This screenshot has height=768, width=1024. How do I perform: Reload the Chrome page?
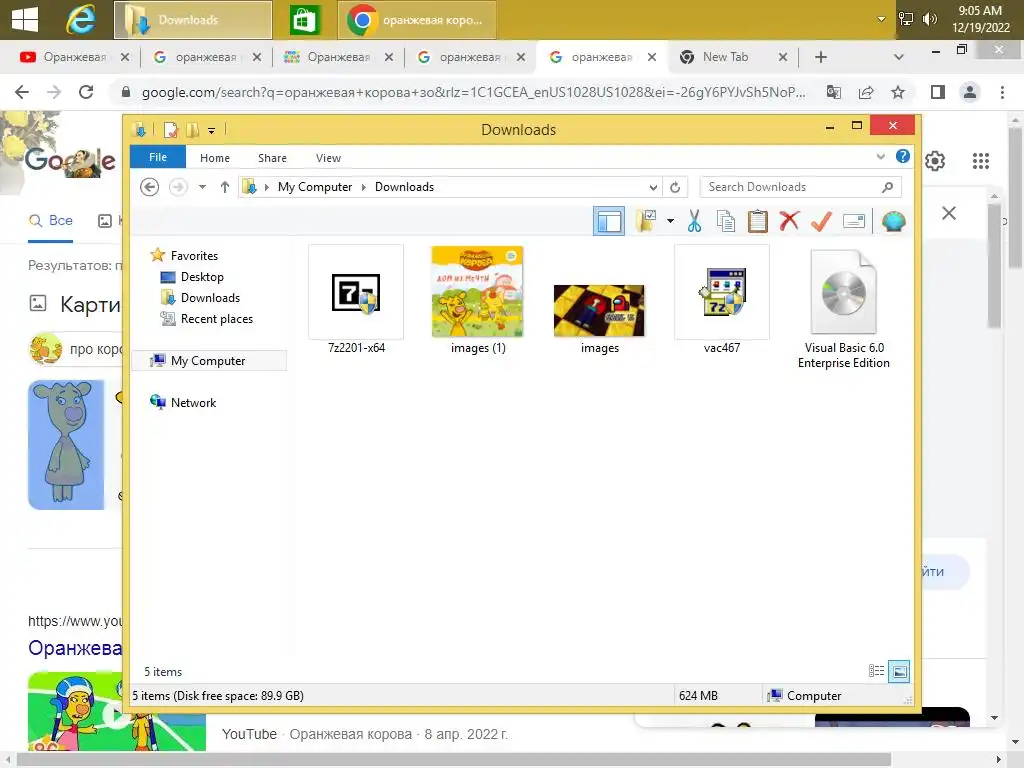coord(86,92)
